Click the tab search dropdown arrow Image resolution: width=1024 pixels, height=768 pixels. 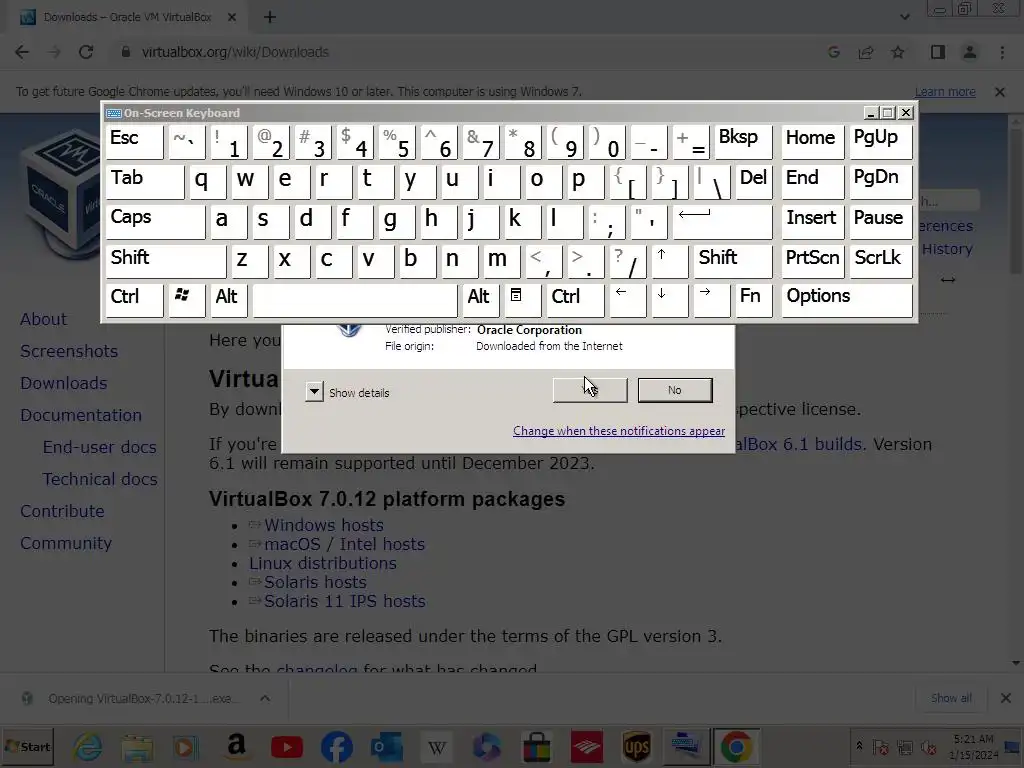pos(904,17)
